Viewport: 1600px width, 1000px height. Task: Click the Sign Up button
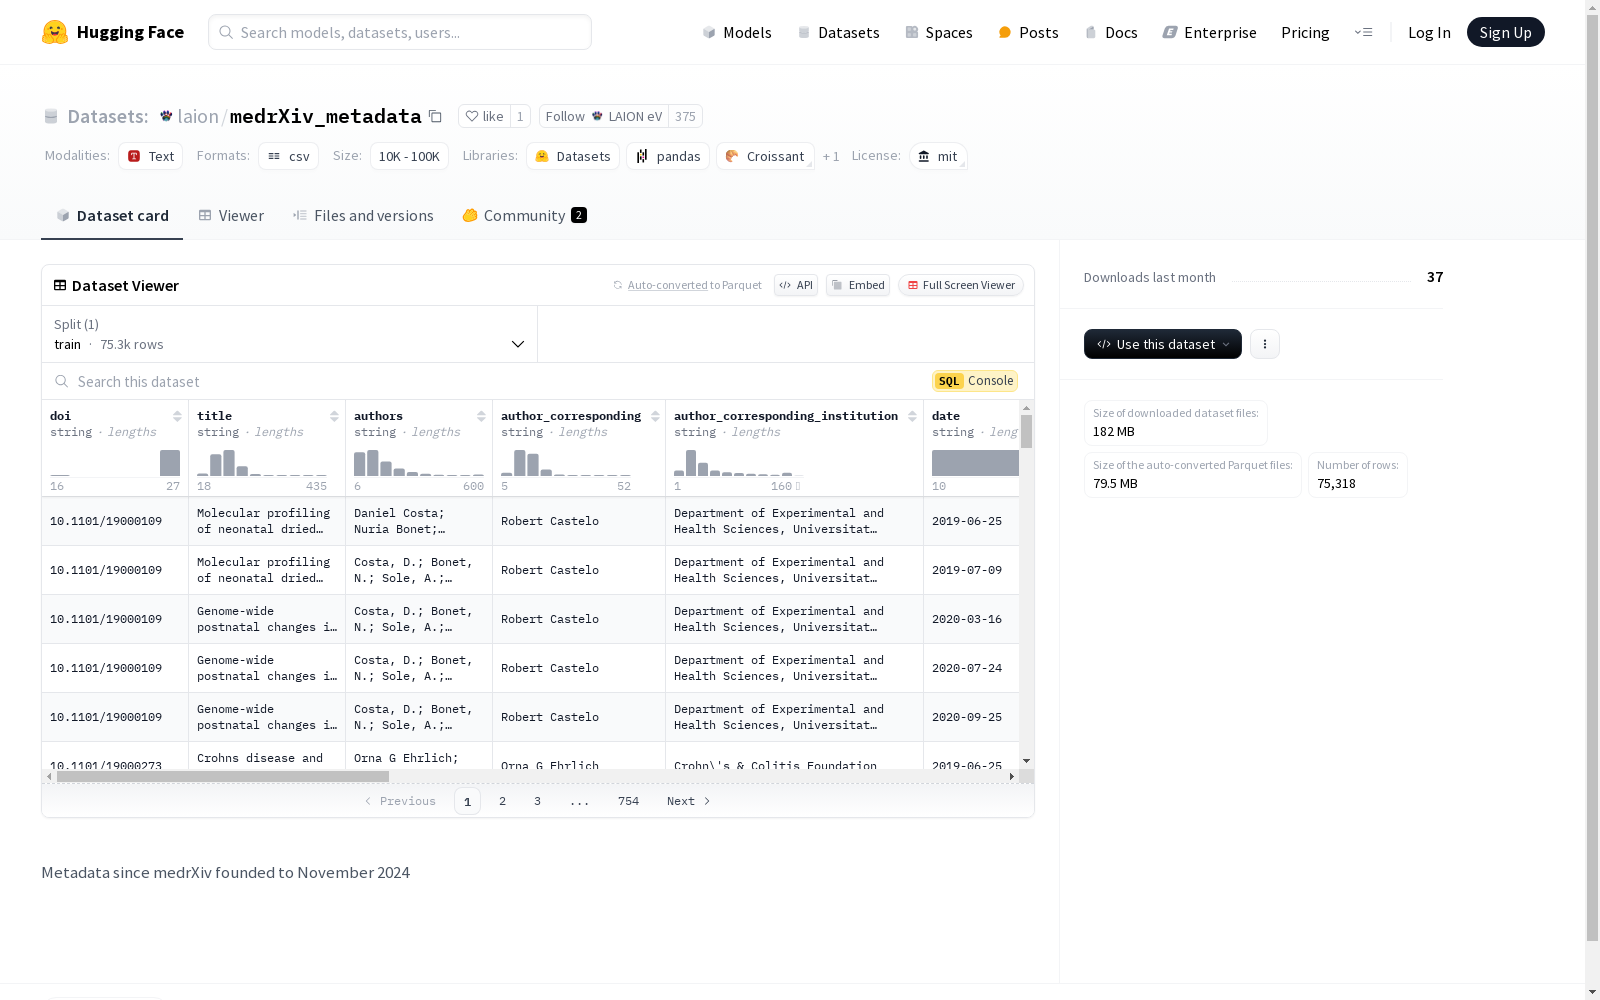click(x=1505, y=32)
